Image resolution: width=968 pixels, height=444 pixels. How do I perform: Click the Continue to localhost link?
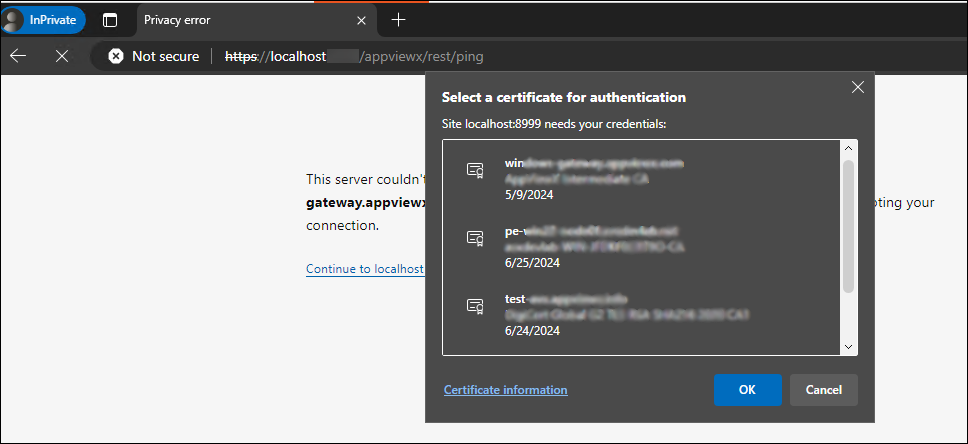point(365,269)
